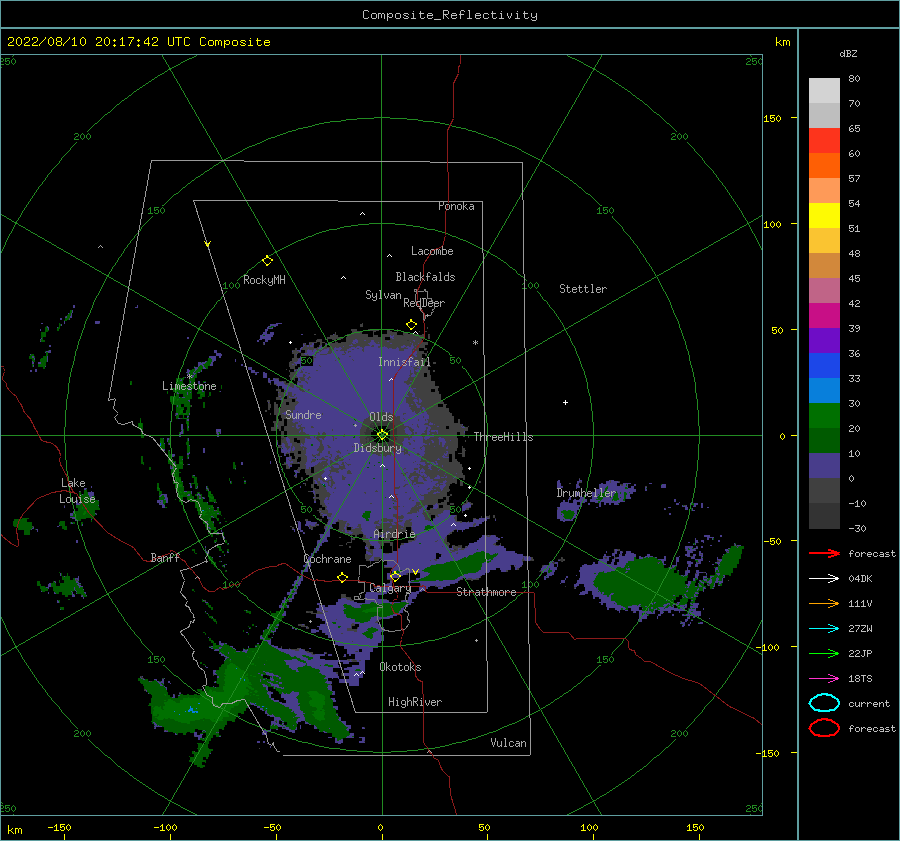
Task: Click the RockyMH label
Action: point(264,280)
